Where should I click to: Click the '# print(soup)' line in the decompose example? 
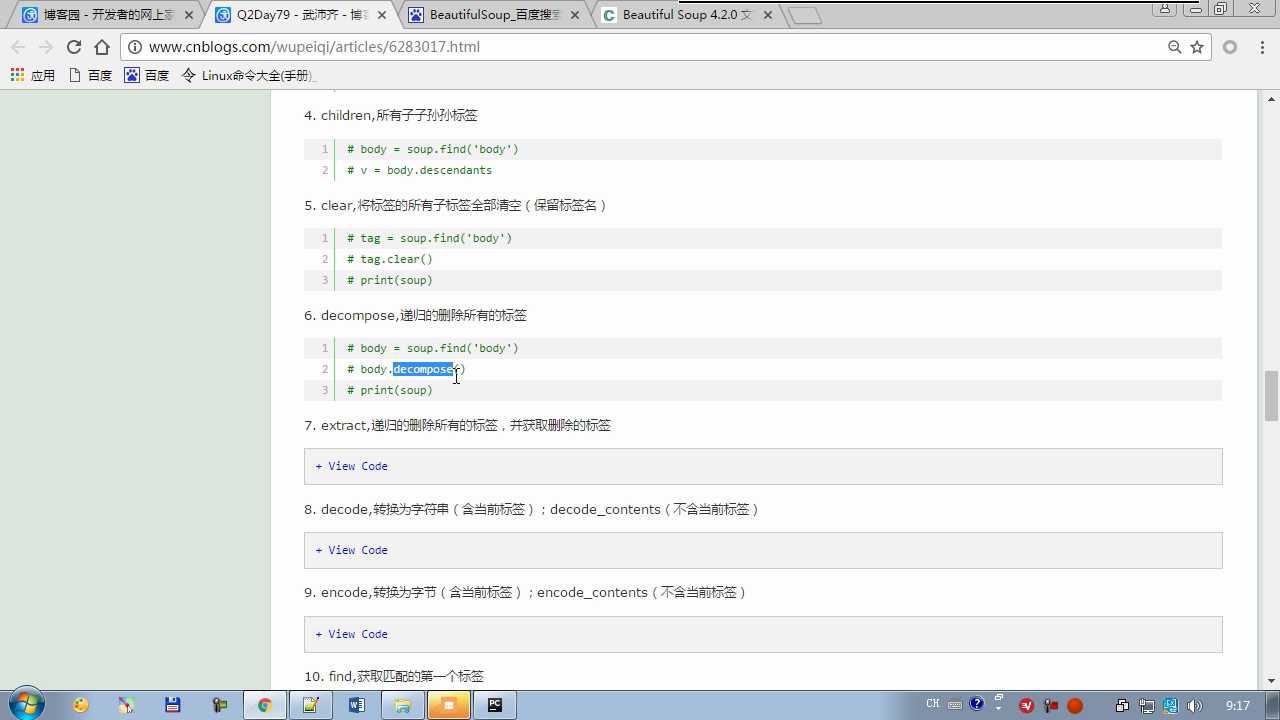[x=390, y=390]
